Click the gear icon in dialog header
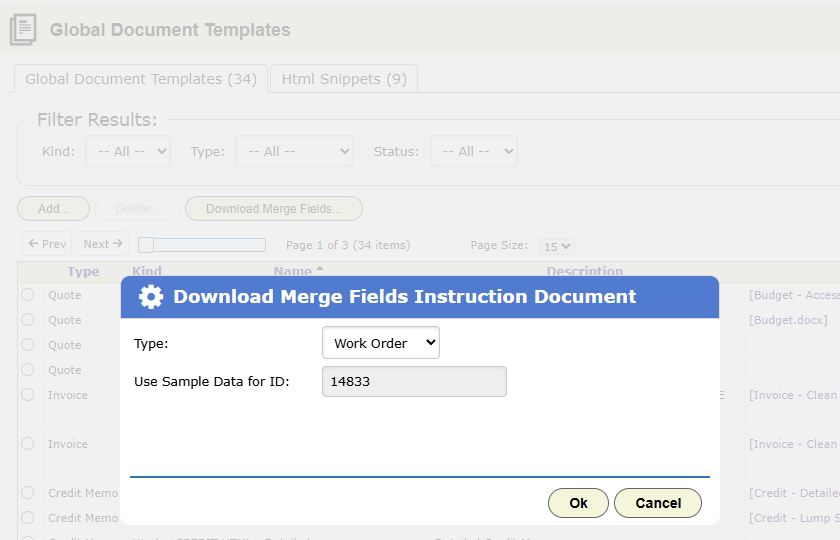Image resolution: width=840 pixels, height=540 pixels. 151,297
